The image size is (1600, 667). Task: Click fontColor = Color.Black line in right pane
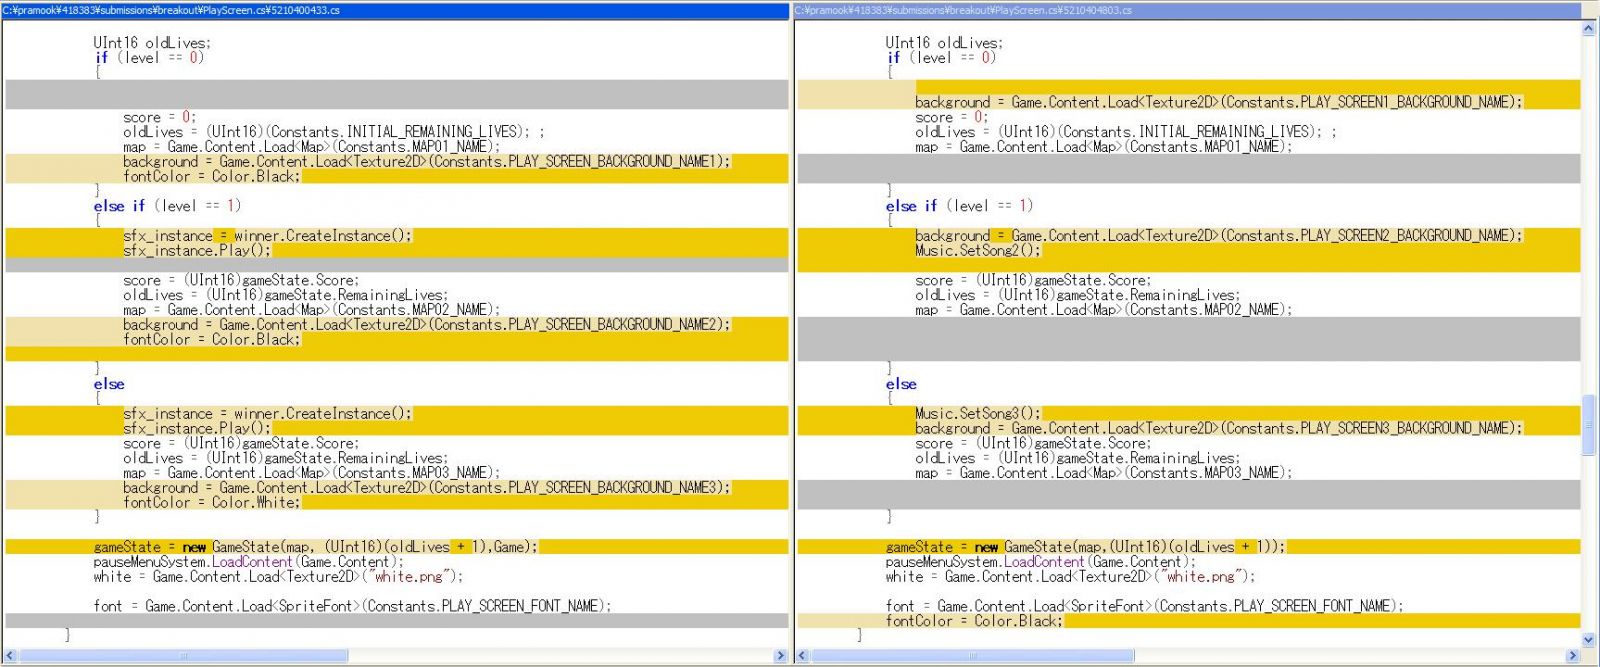tap(973, 621)
